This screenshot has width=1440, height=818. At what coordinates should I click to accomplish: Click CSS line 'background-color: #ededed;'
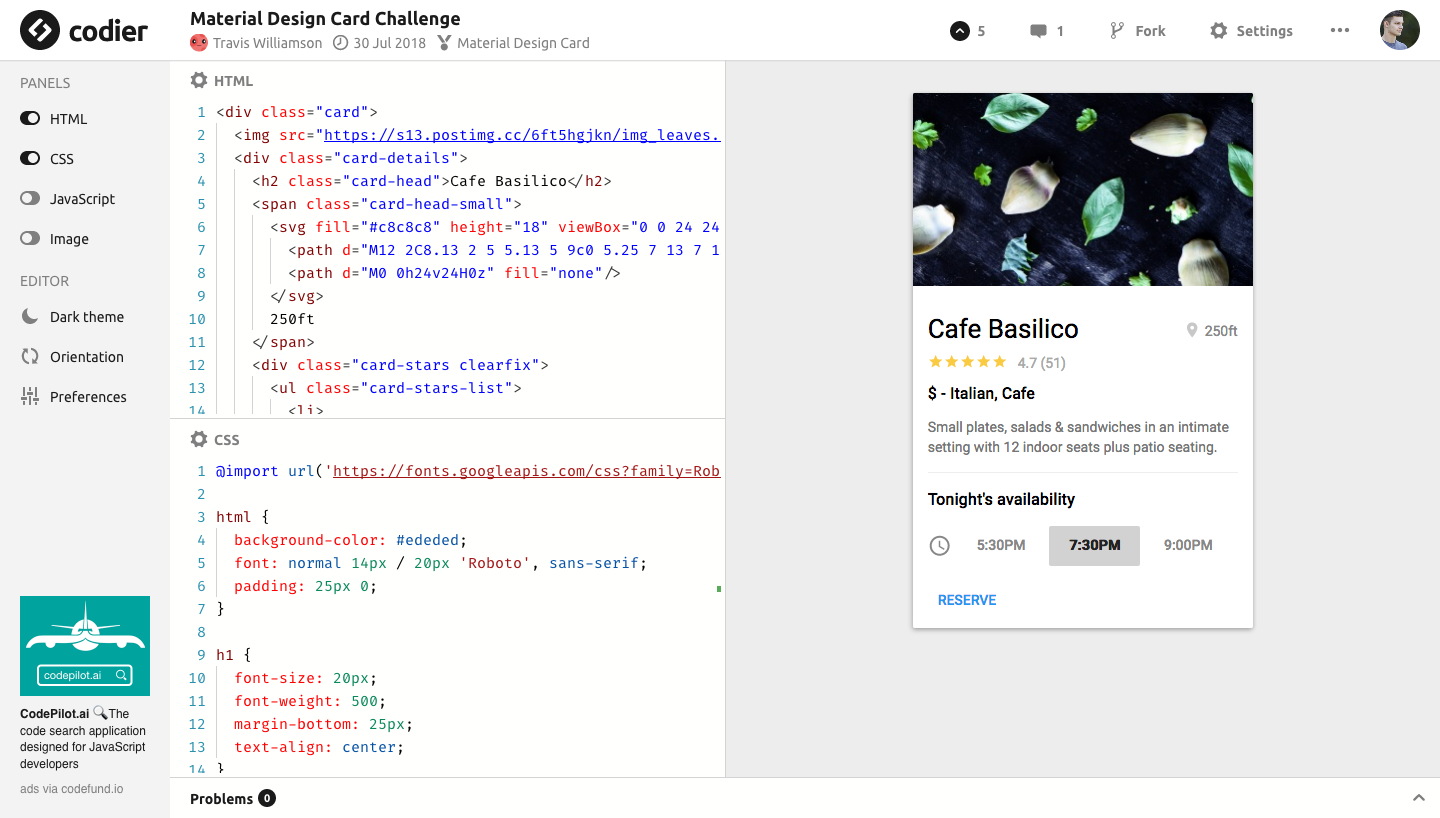click(x=350, y=540)
